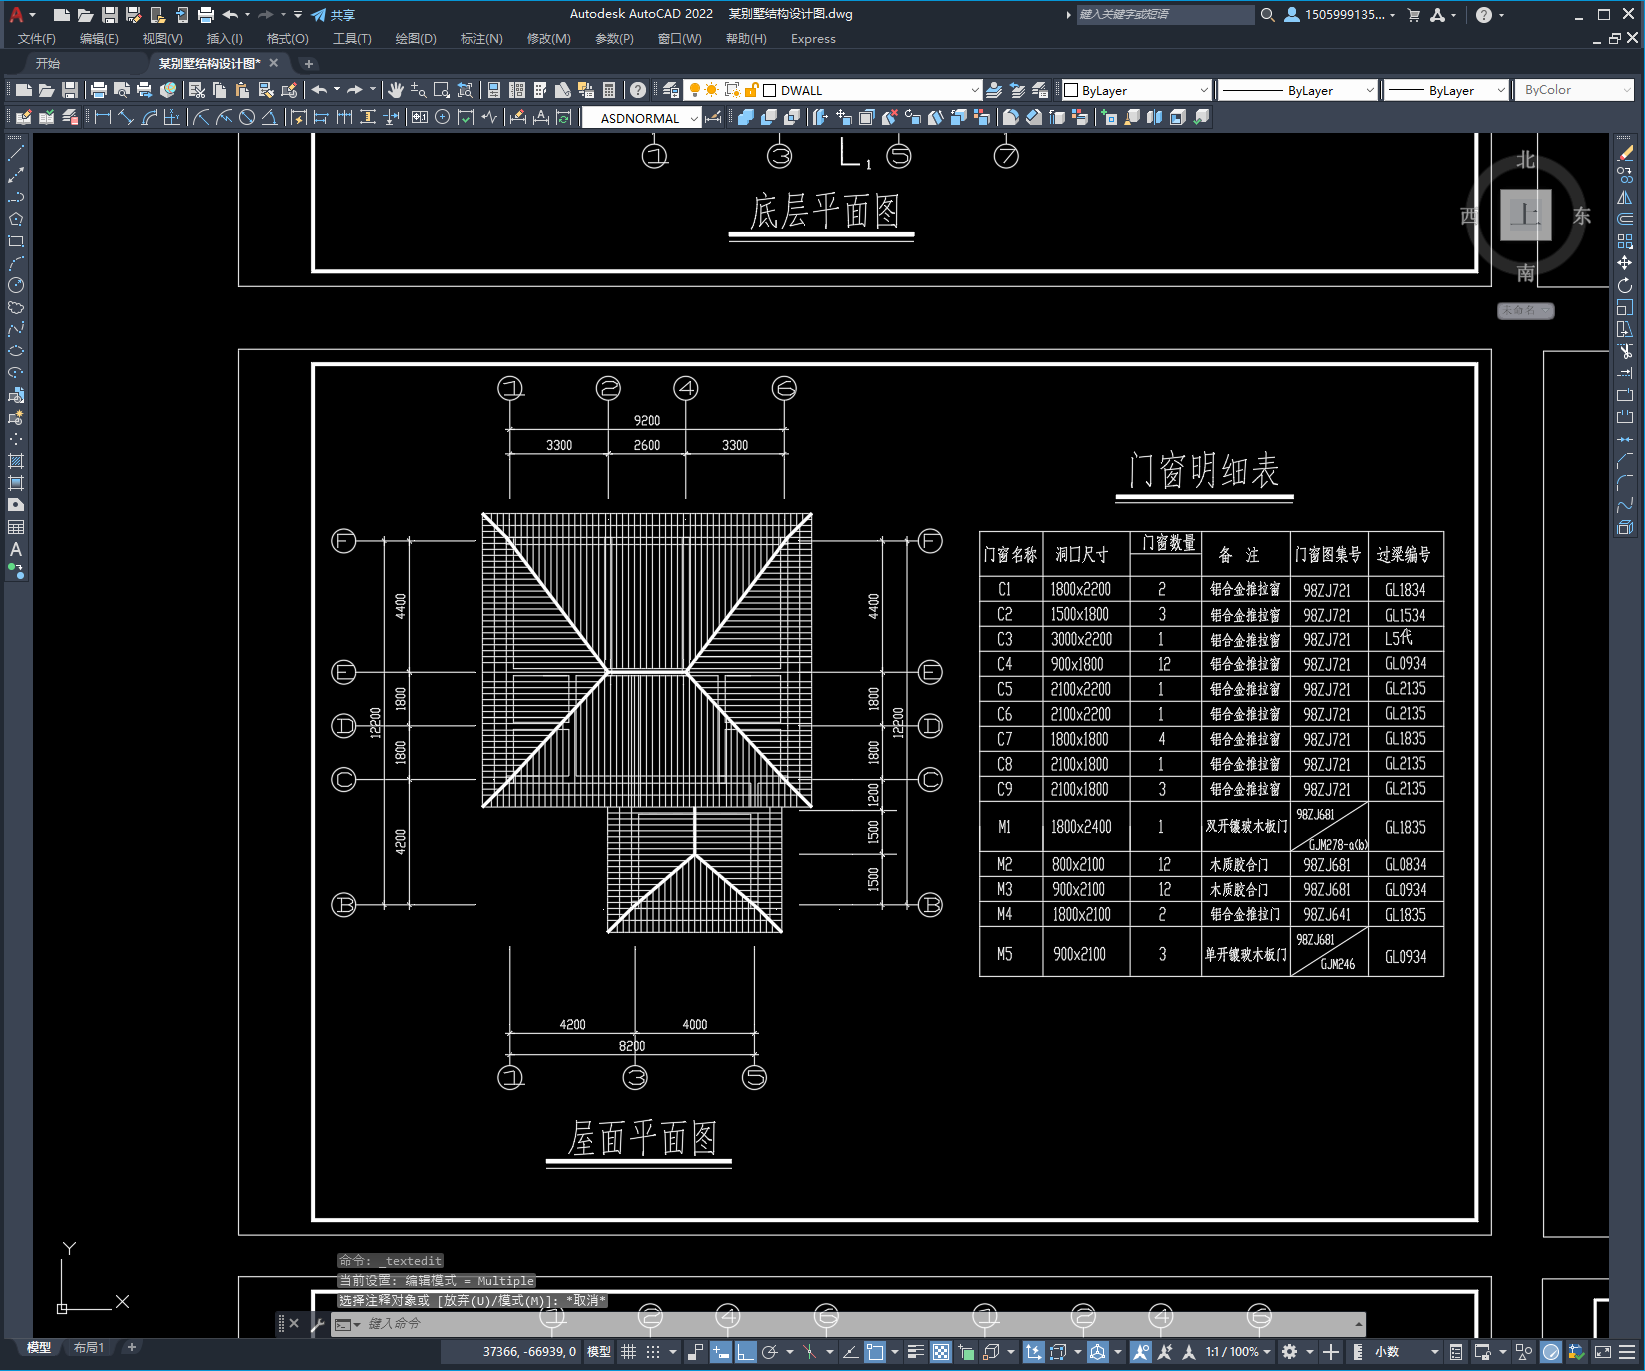The width and height of the screenshot is (1645, 1371).
Task: Open the ByLayer lineweight dropdown
Action: (1500, 90)
